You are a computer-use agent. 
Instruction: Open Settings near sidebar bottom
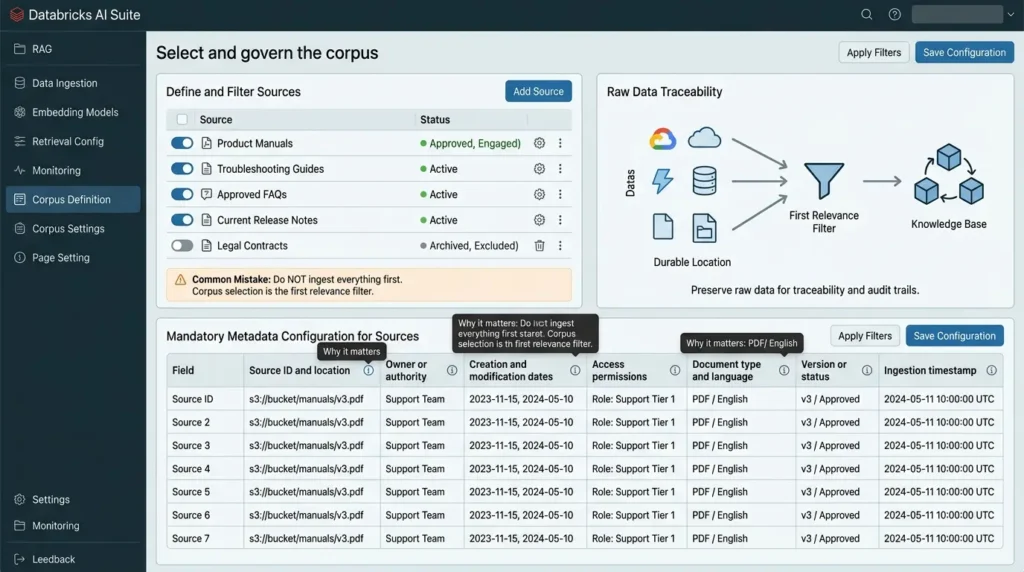(x=73, y=500)
